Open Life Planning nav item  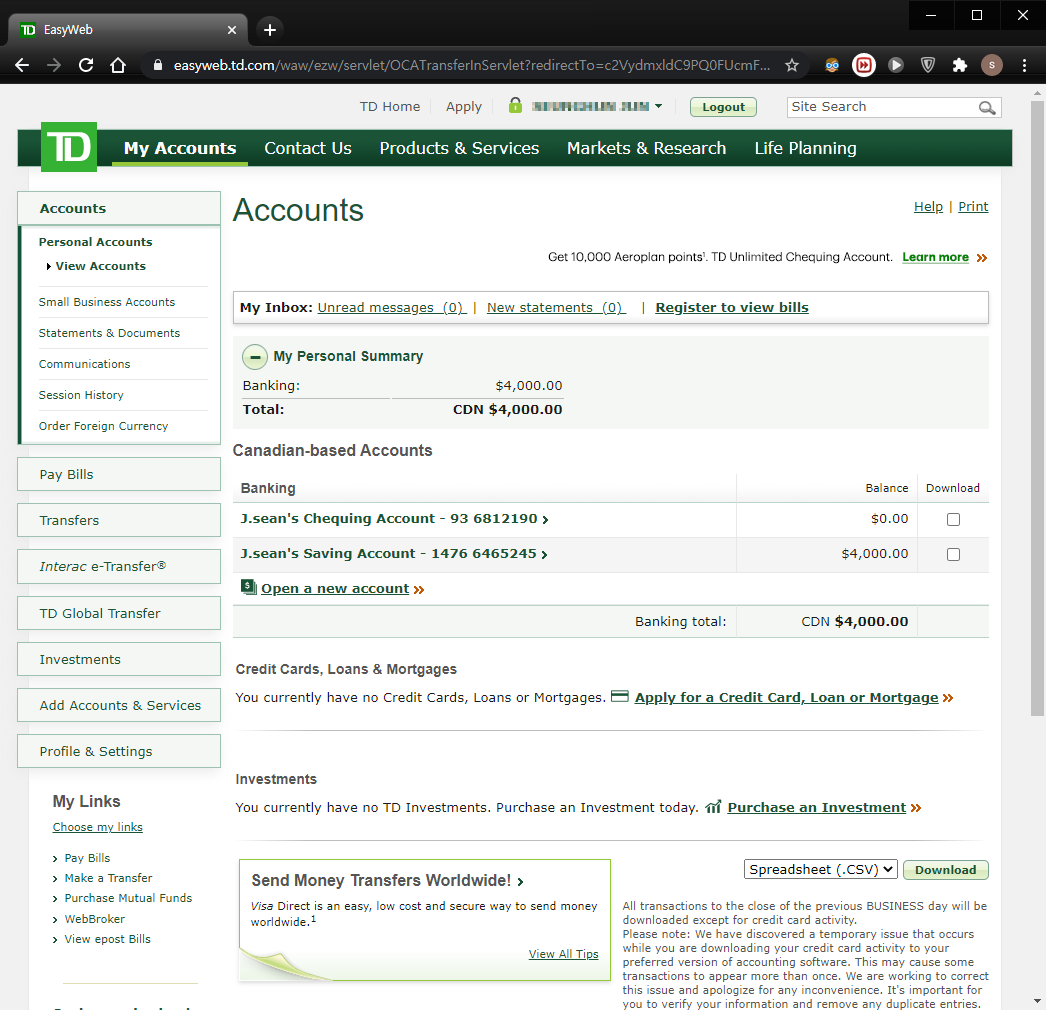pos(805,148)
